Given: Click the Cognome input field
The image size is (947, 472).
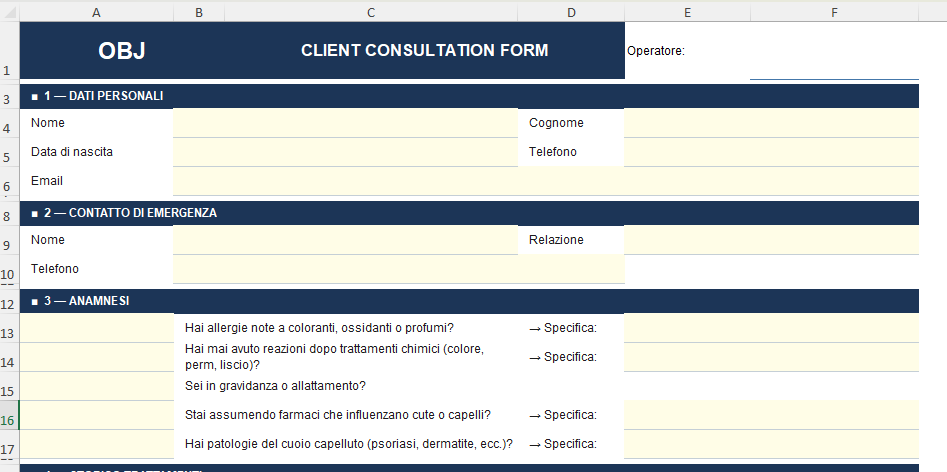Looking at the screenshot, I should pos(771,123).
